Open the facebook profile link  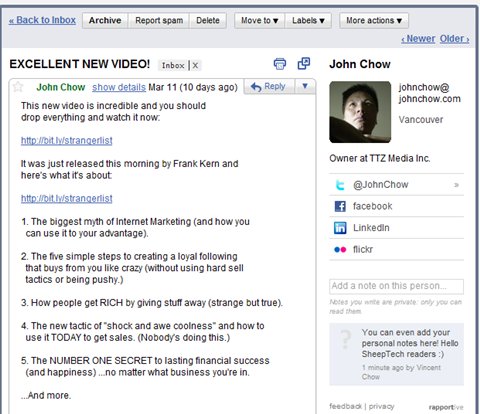point(373,206)
